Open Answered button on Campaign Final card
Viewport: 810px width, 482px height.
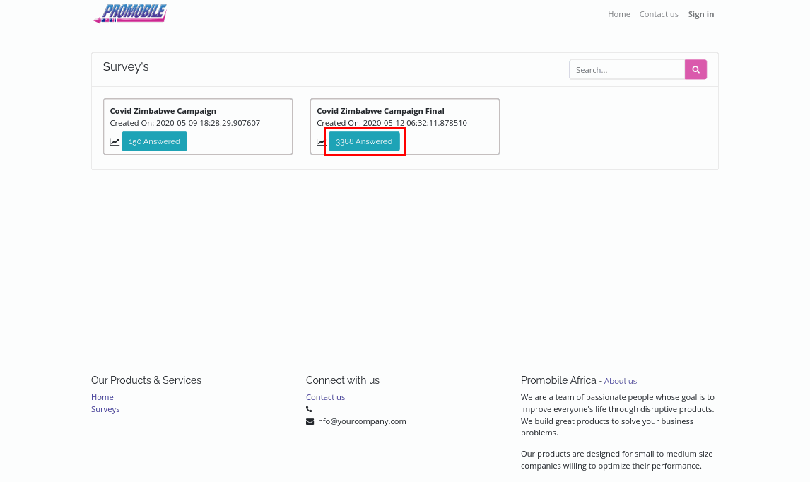point(364,141)
